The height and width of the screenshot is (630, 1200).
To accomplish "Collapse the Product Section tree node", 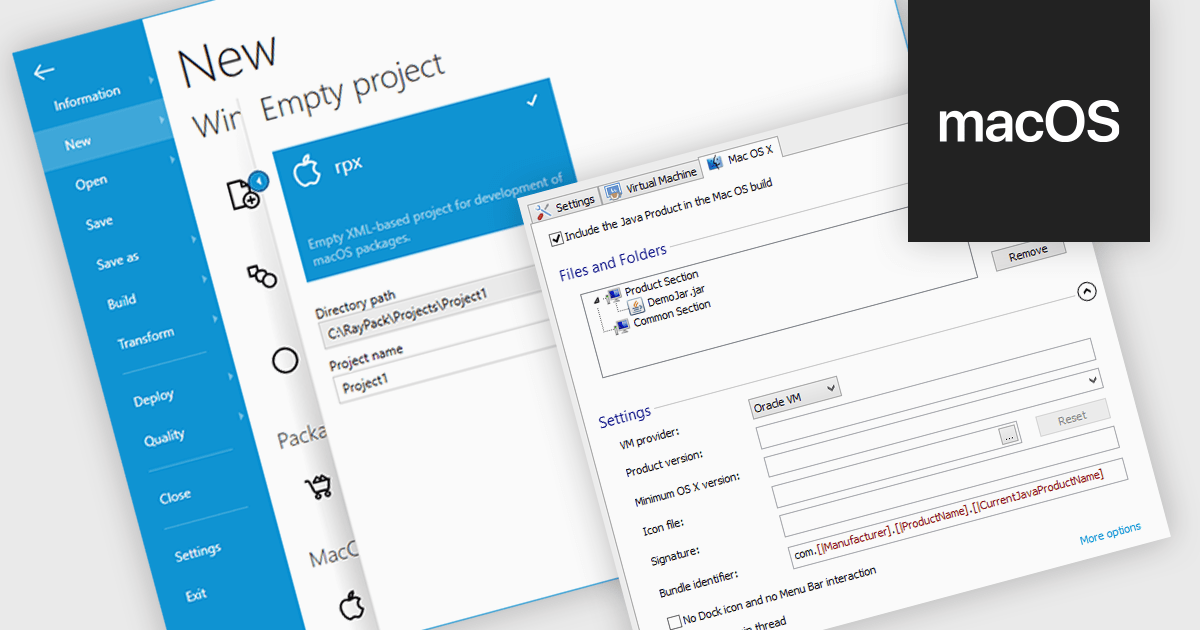I will click(x=597, y=298).
